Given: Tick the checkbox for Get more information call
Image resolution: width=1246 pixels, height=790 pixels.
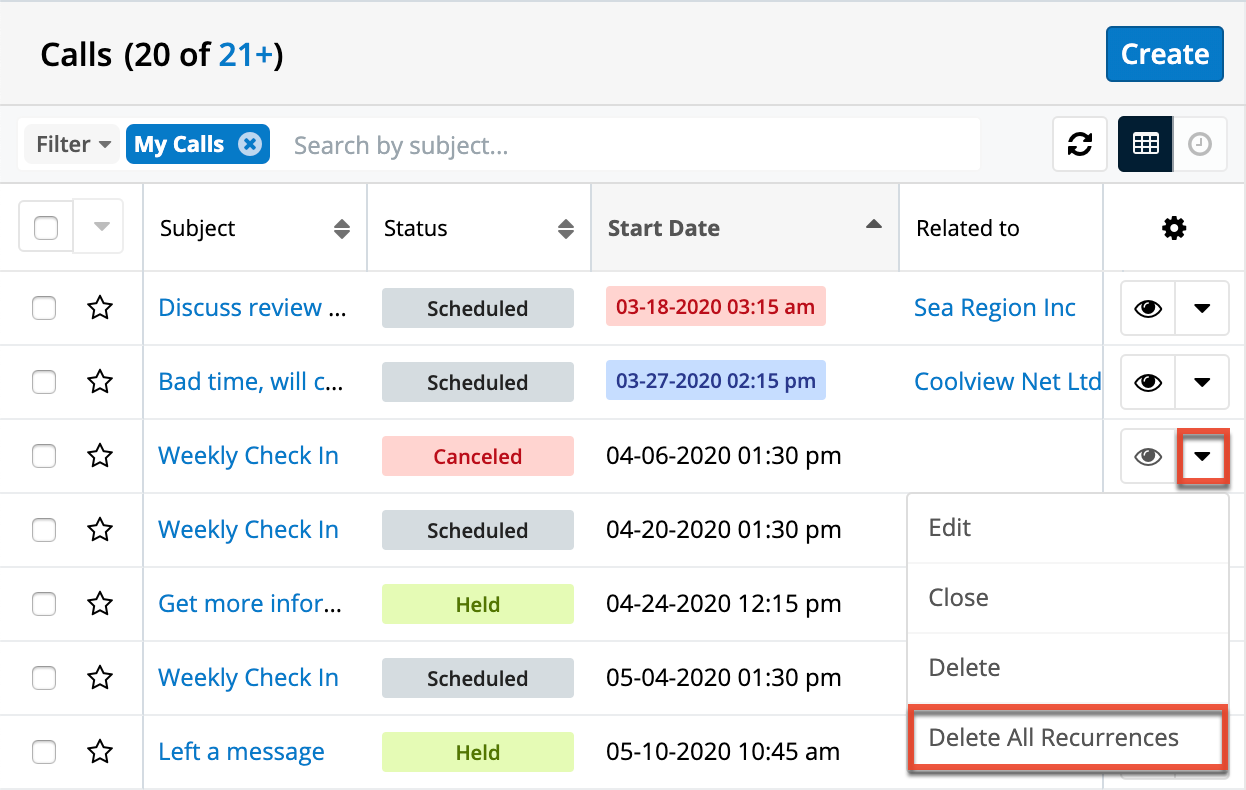Looking at the screenshot, I should click(44, 604).
